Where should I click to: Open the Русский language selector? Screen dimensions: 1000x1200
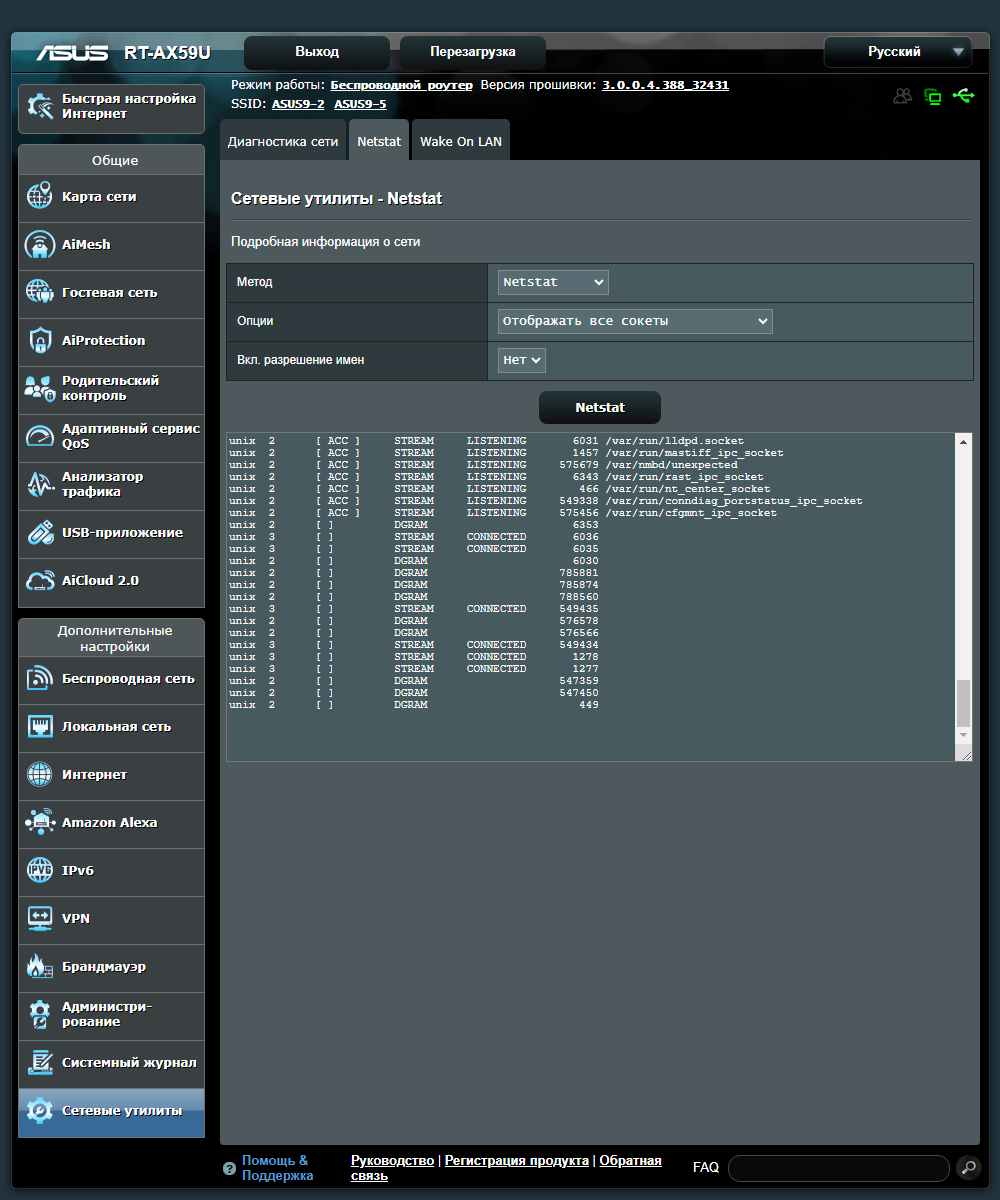coord(897,52)
